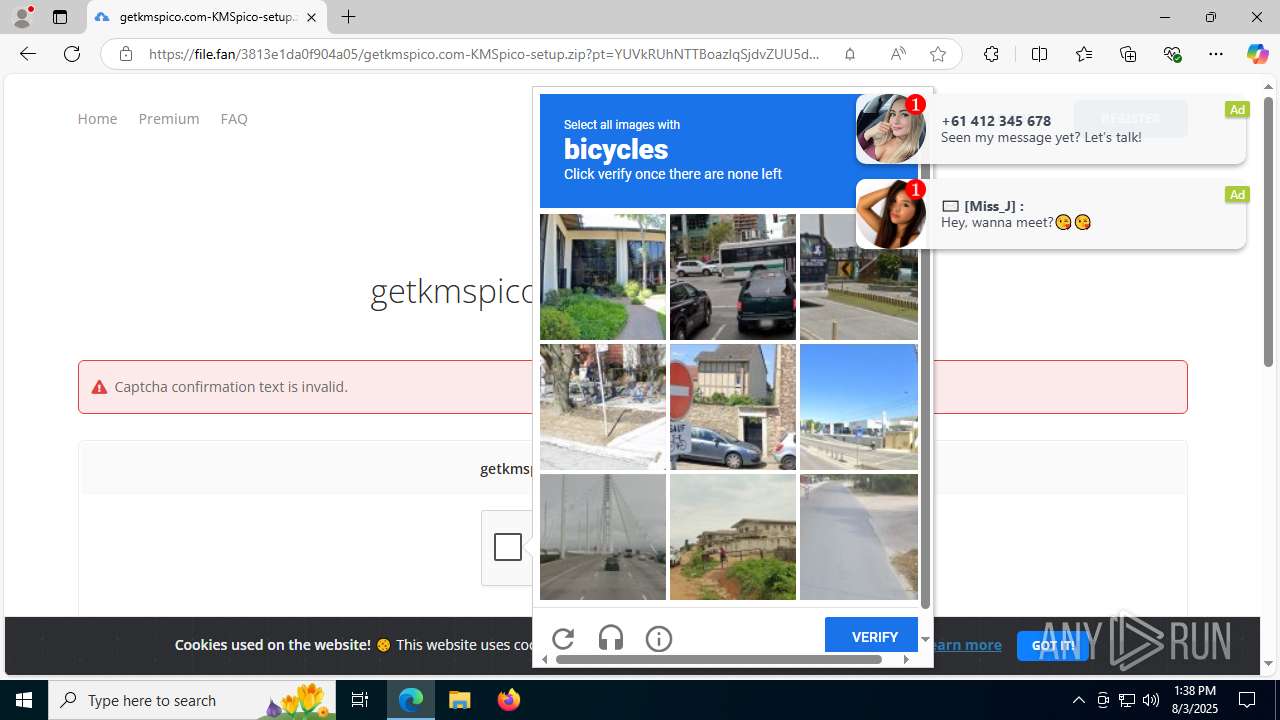Refresh the browser page
1280x720 pixels.
click(72, 54)
